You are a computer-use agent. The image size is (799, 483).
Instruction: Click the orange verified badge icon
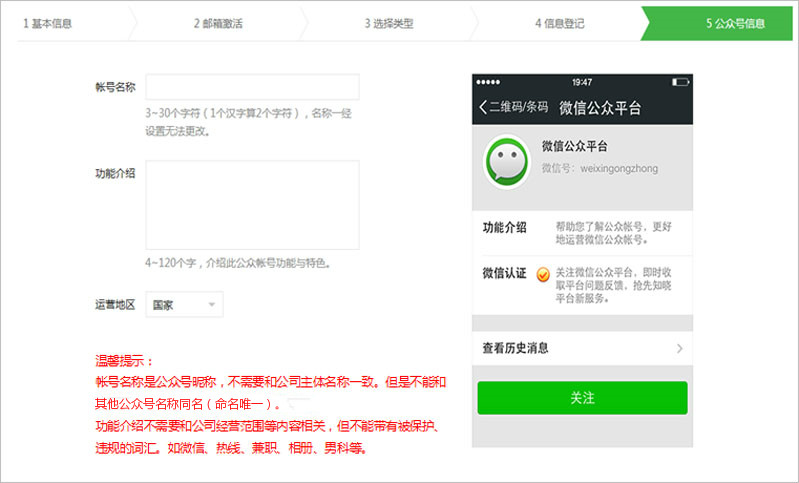(542, 274)
